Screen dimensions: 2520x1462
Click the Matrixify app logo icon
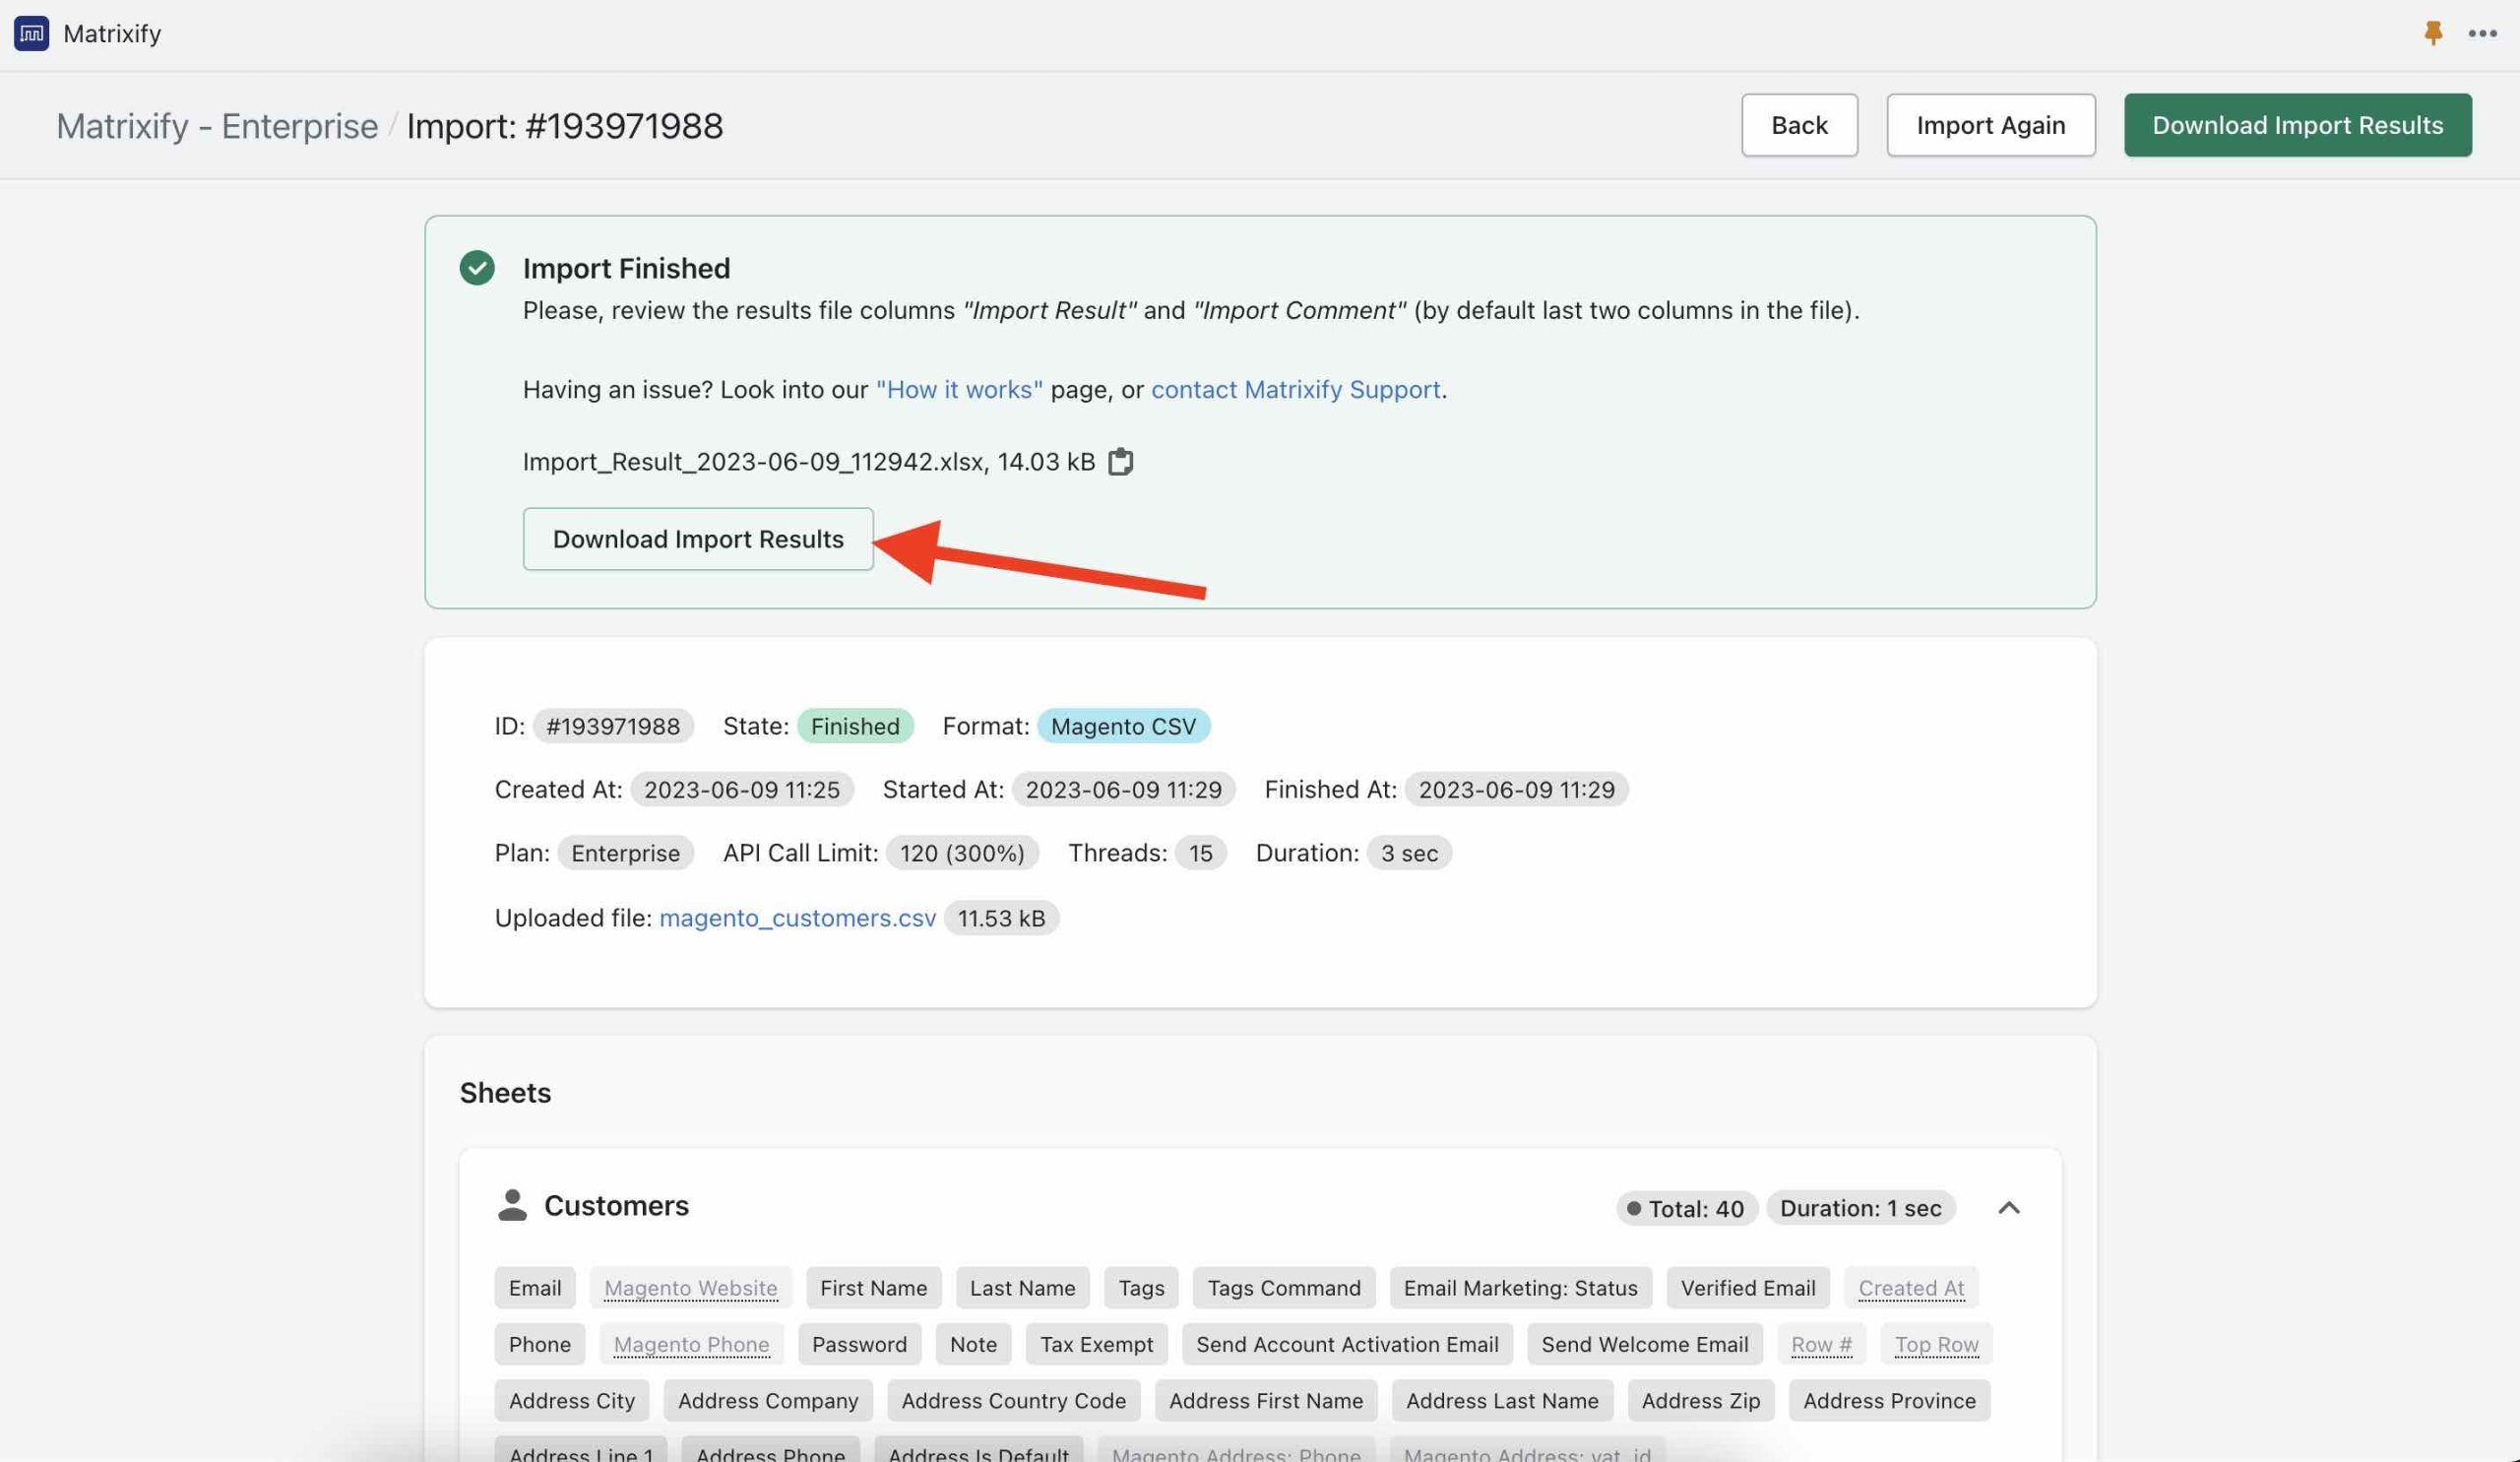31,33
